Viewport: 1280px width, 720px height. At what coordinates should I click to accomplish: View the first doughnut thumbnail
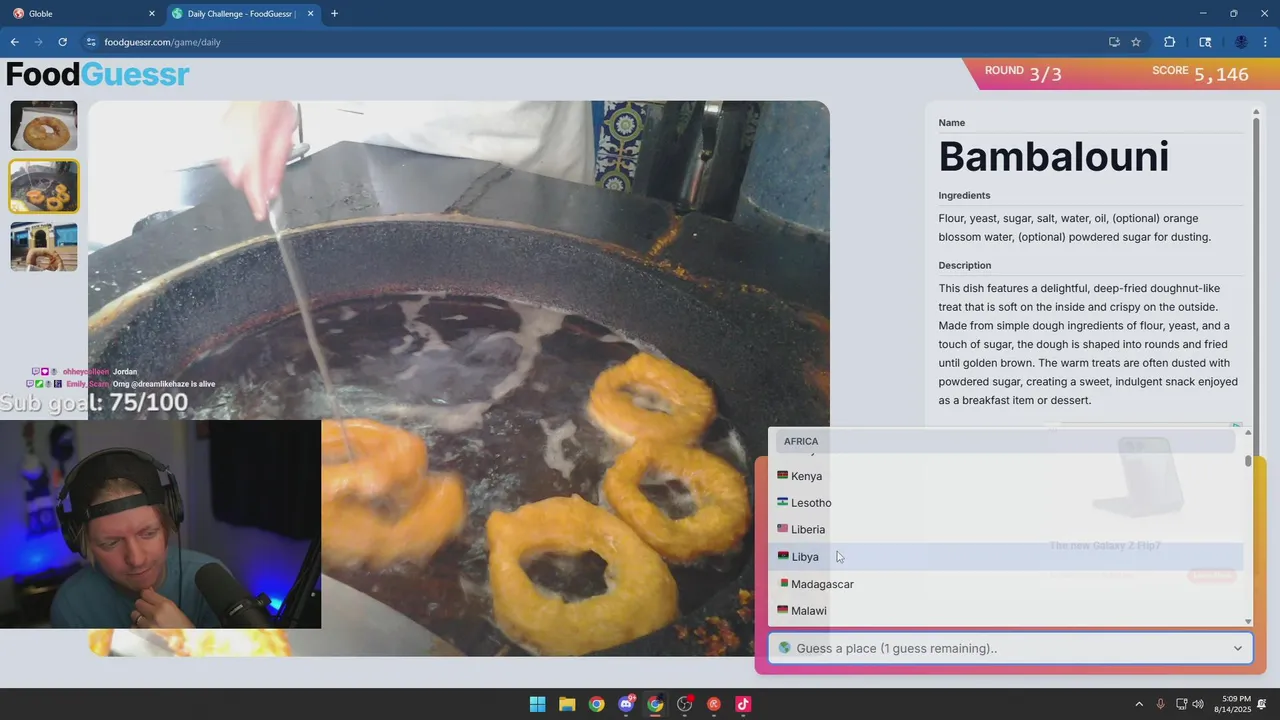44,126
